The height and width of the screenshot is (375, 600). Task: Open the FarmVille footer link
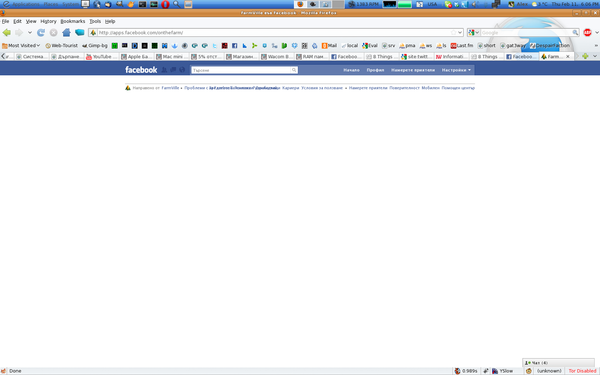pos(170,88)
